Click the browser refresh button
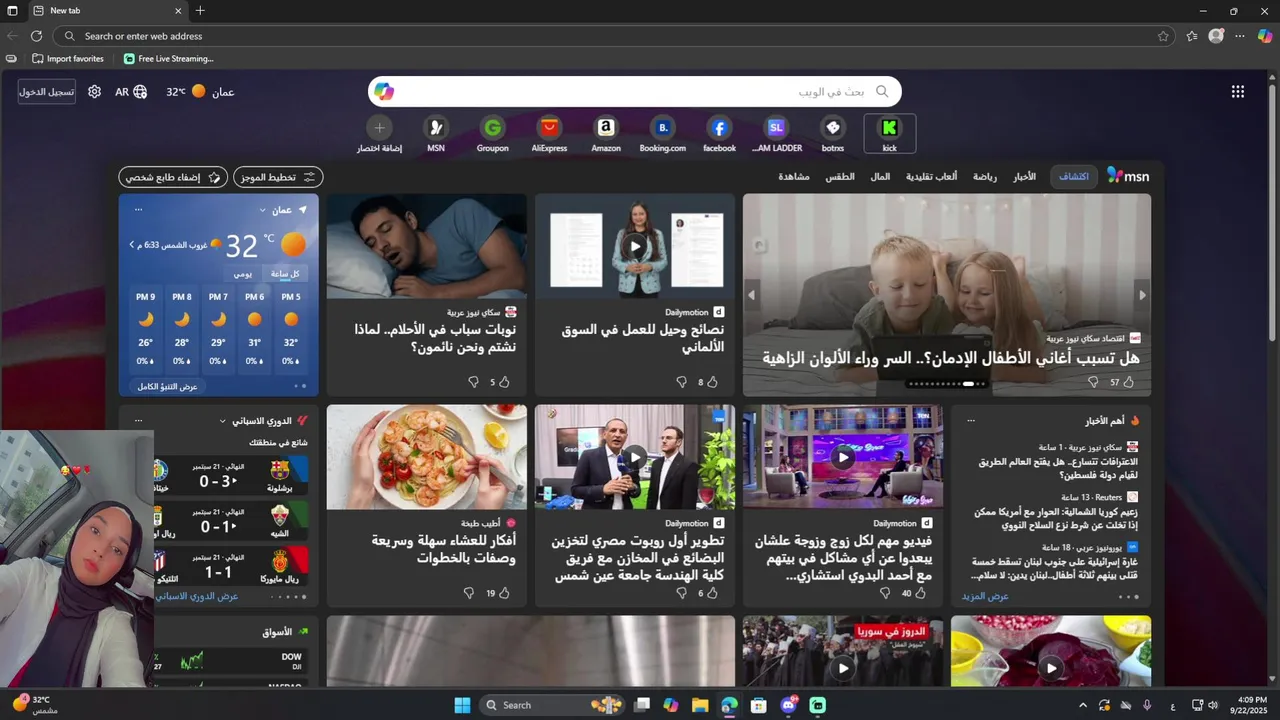The image size is (1280, 720). [36, 36]
